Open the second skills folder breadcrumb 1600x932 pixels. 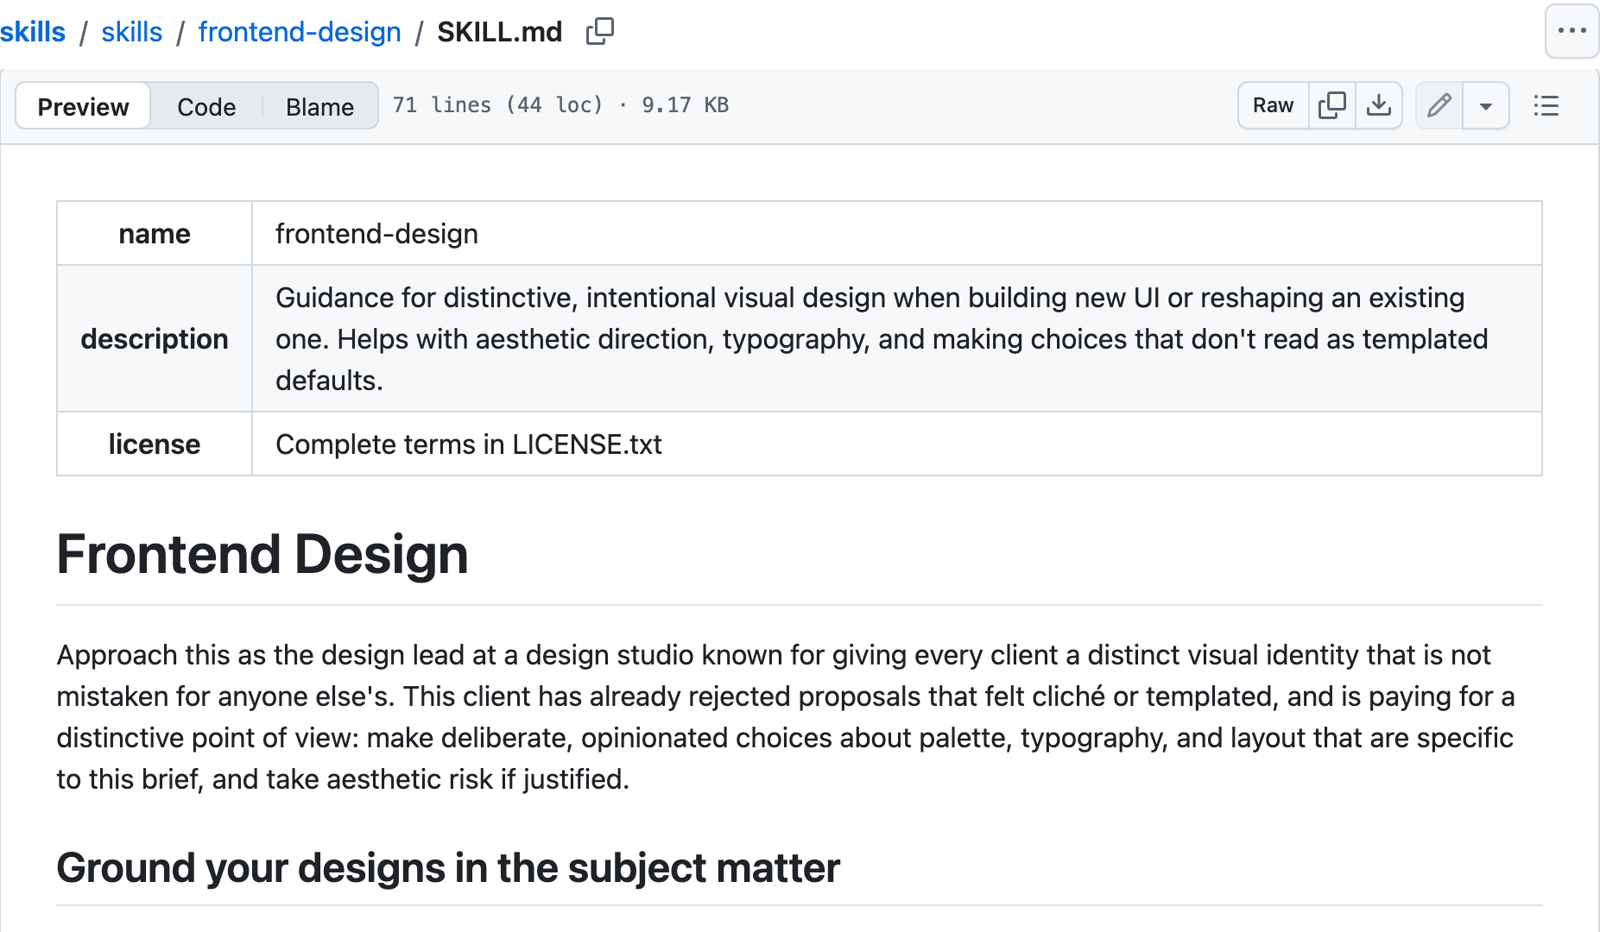coord(132,32)
